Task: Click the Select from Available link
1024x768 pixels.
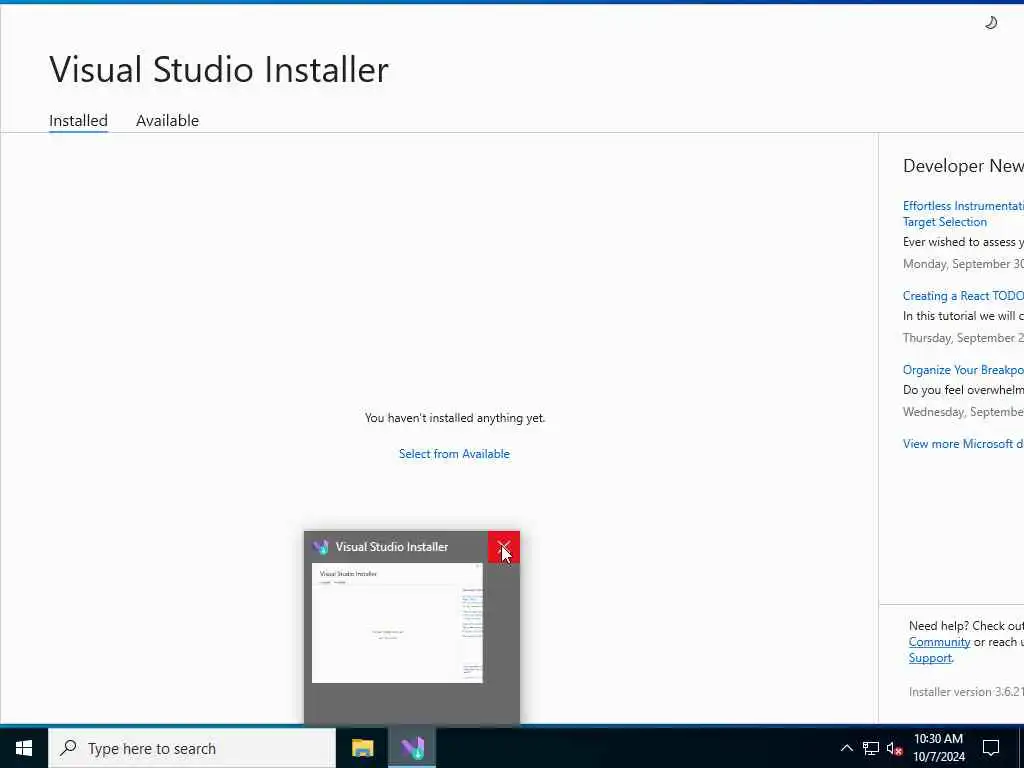Action: (455, 454)
